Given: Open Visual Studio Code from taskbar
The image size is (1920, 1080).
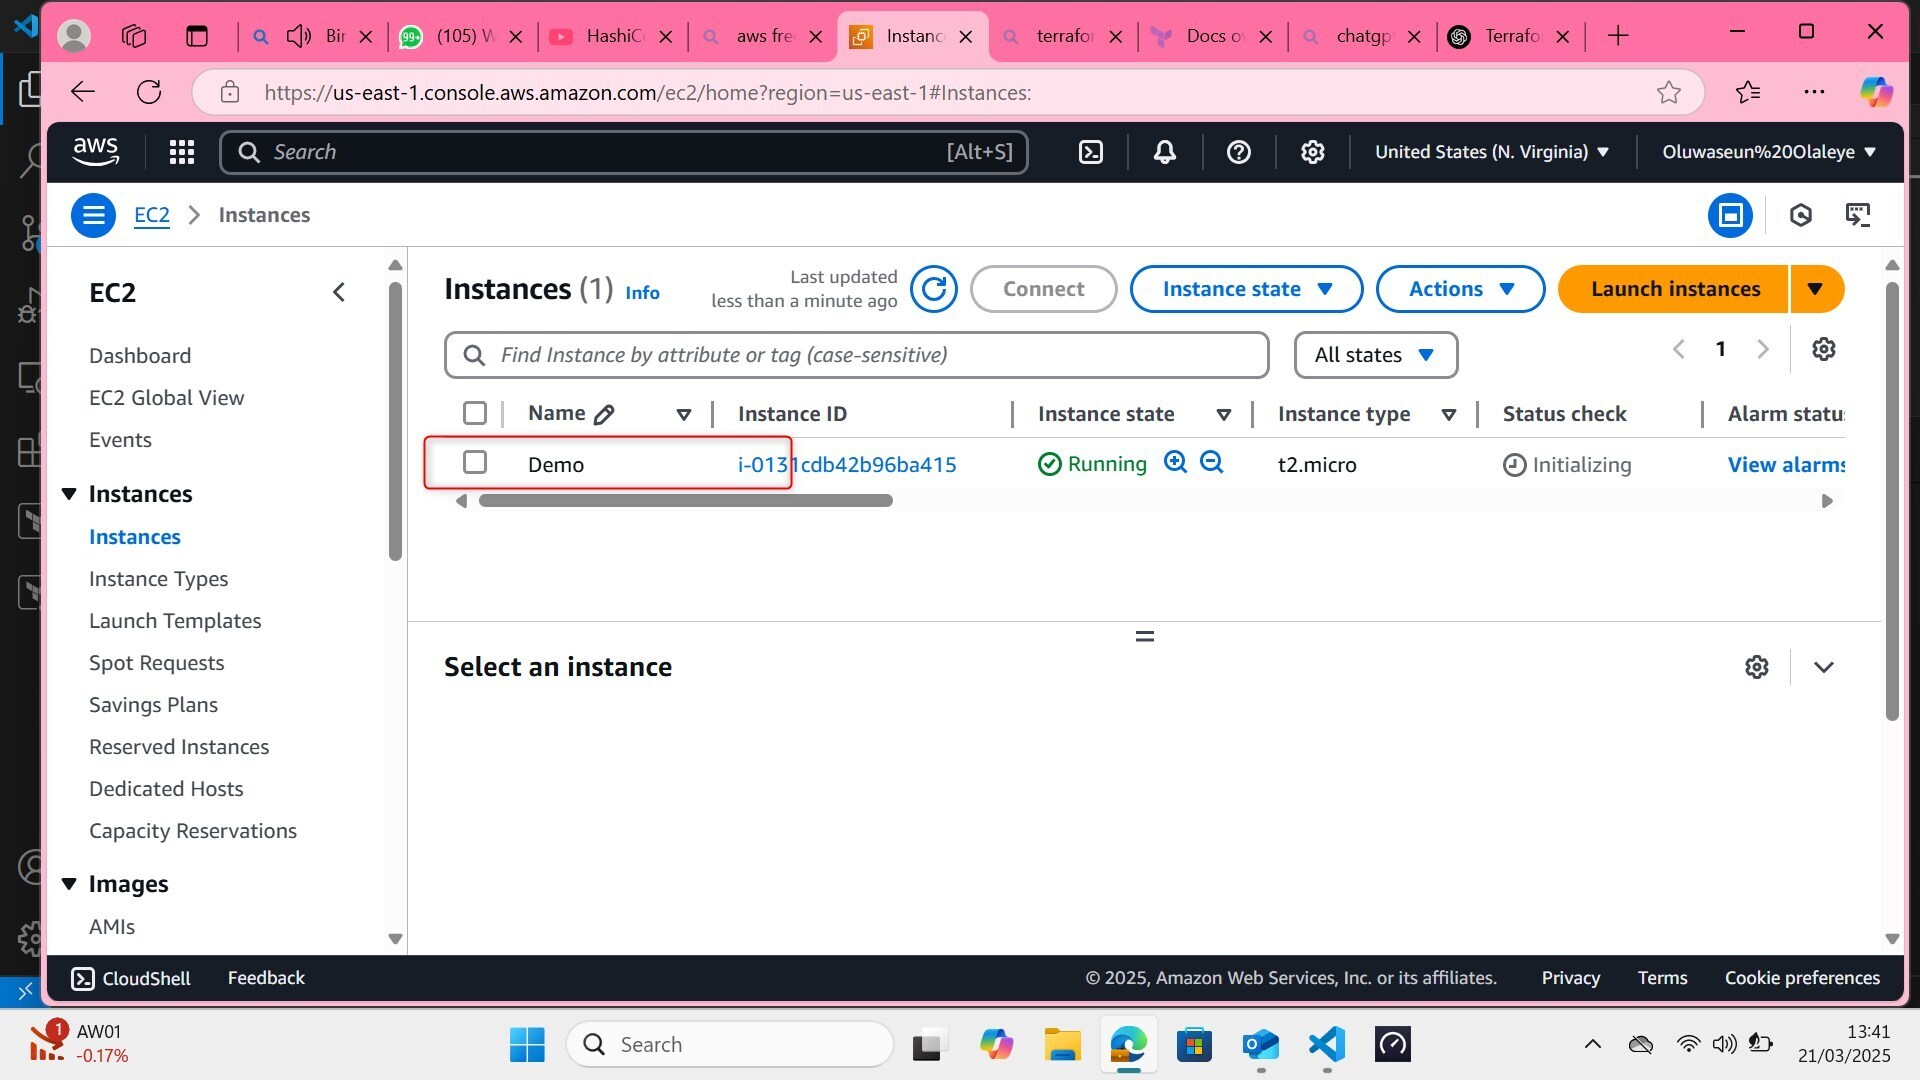Looking at the screenshot, I should point(1327,1045).
